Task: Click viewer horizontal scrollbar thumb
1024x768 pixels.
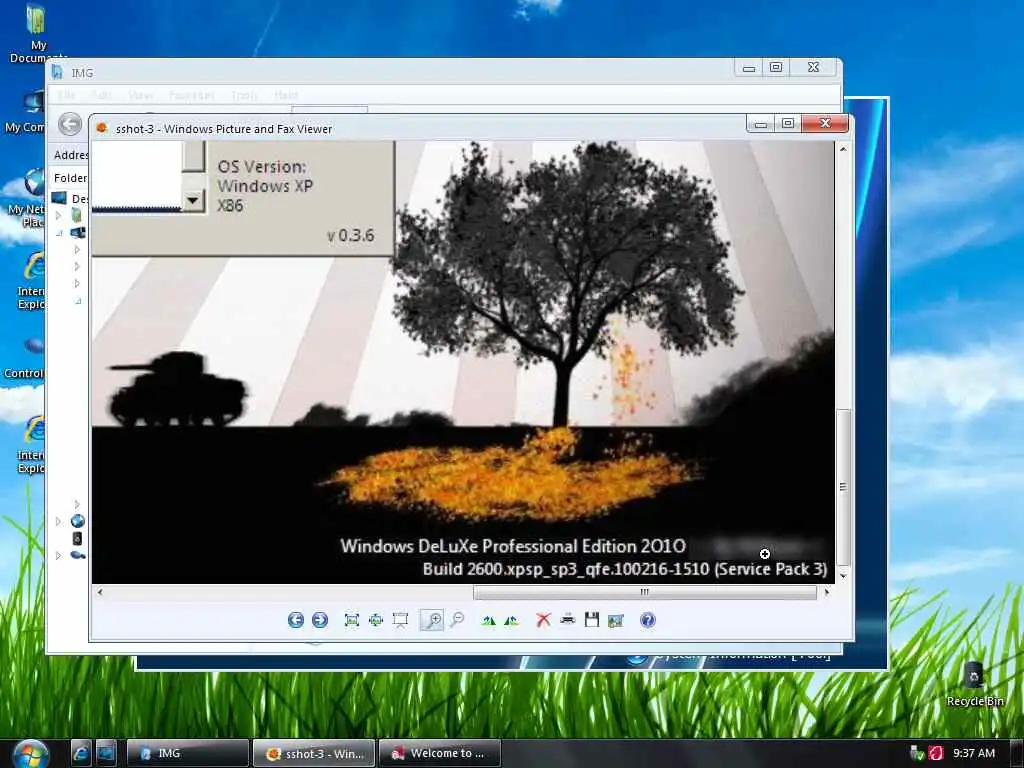Action: (x=645, y=592)
